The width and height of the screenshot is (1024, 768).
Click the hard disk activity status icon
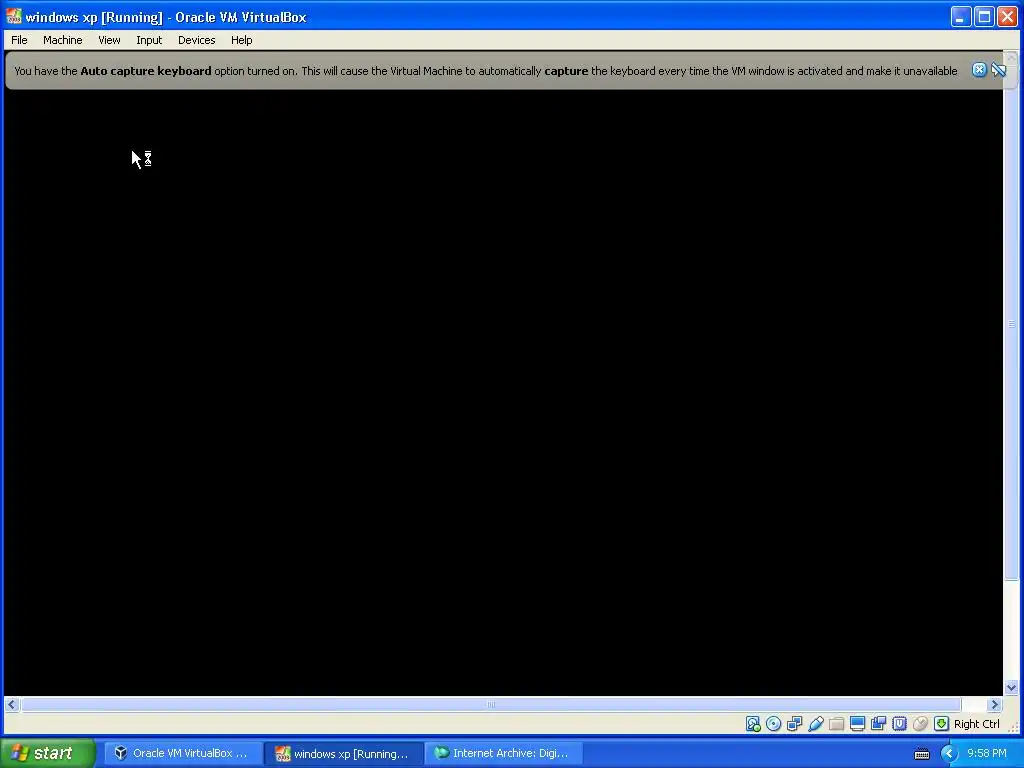pyautogui.click(x=753, y=724)
